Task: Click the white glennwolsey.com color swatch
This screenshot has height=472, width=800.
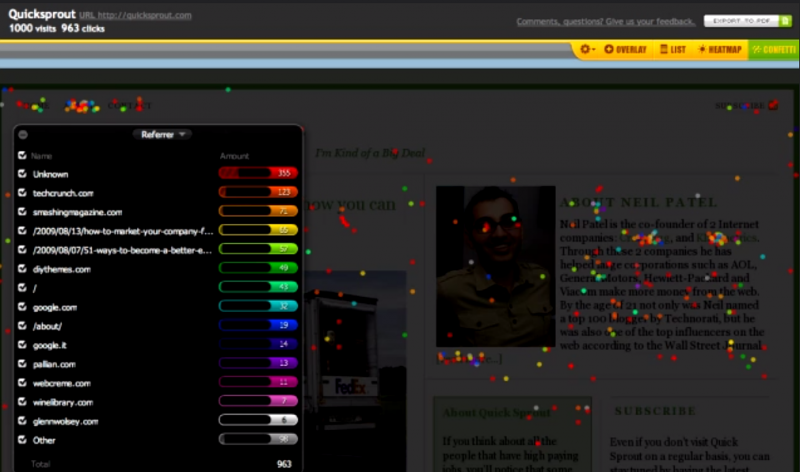Action: pos(258,420)
